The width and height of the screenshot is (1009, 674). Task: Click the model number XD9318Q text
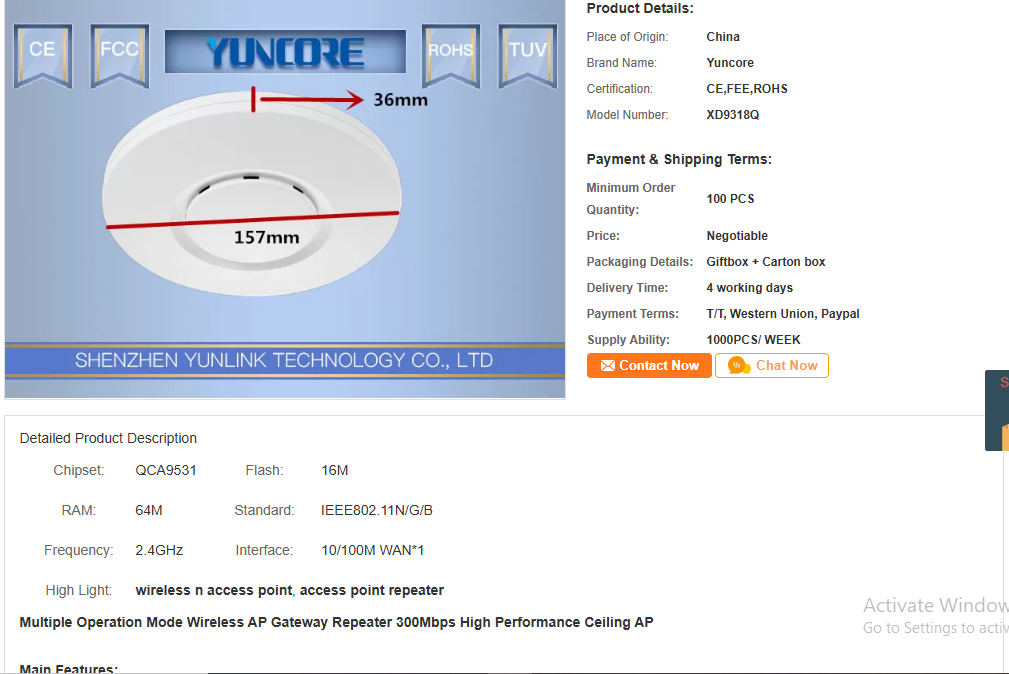pos(732,115)
